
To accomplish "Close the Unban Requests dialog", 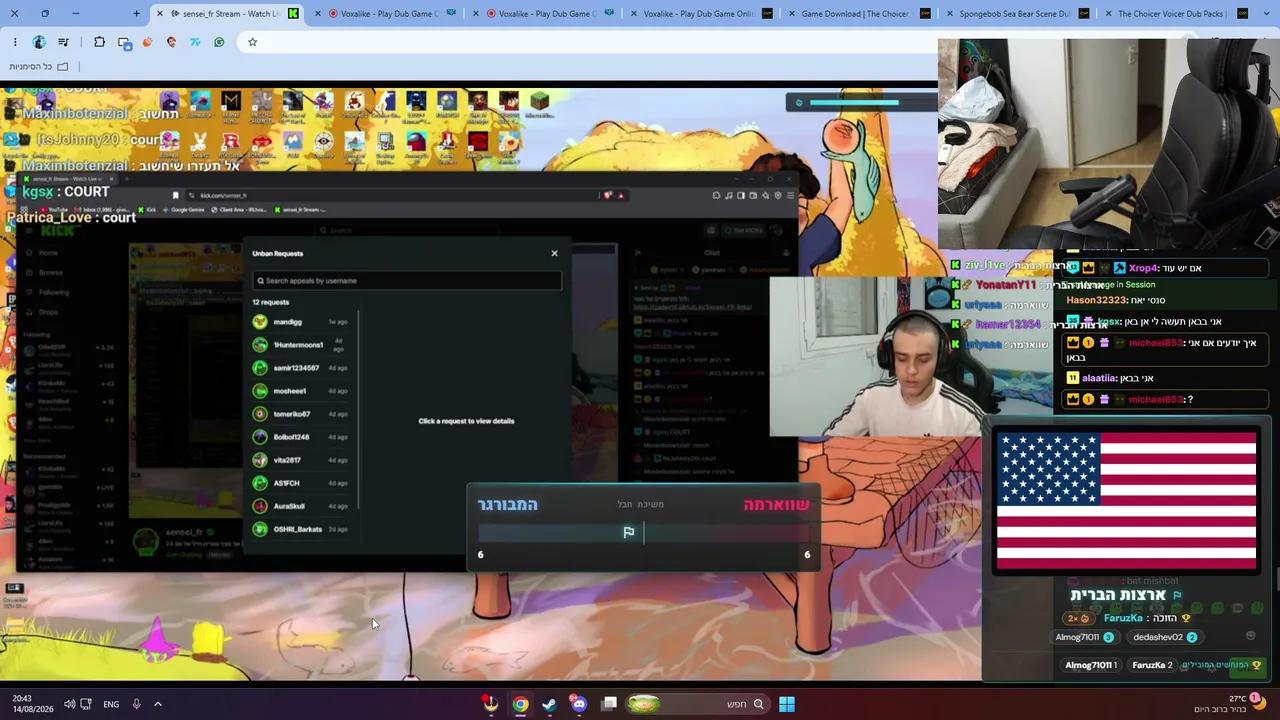I will point(554,253).
